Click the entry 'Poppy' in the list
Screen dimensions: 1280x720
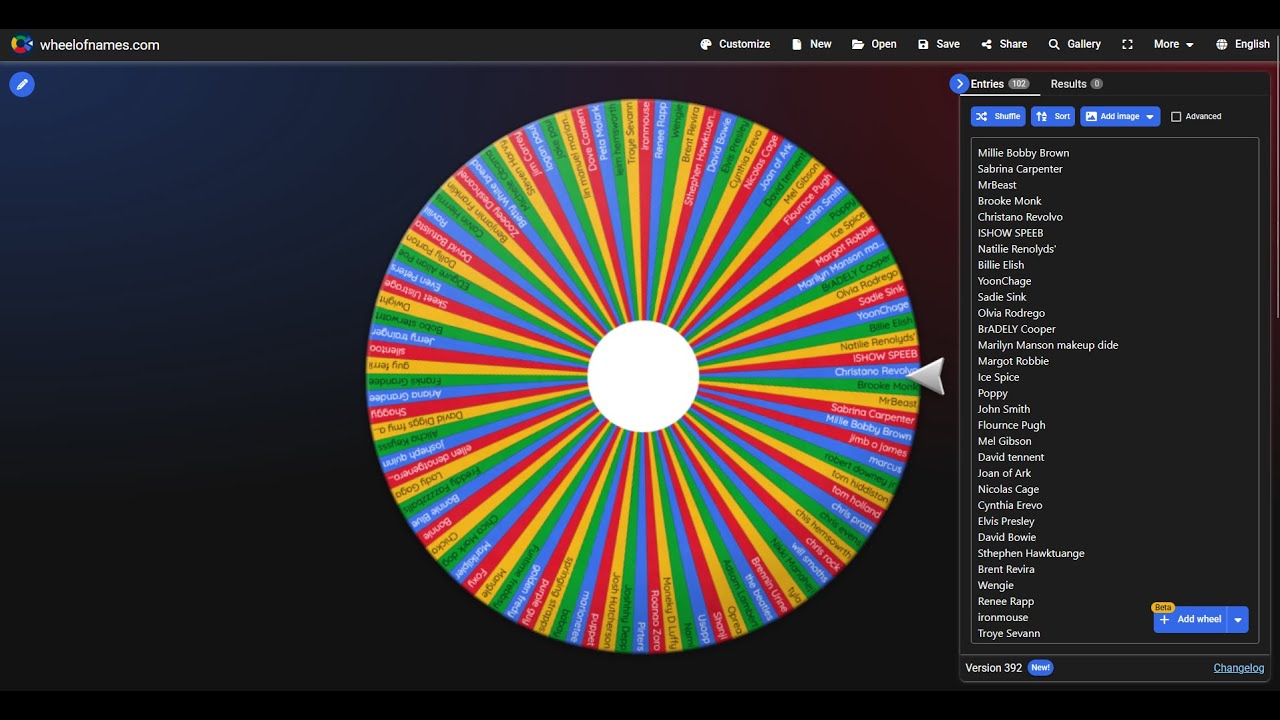point(993,393)
